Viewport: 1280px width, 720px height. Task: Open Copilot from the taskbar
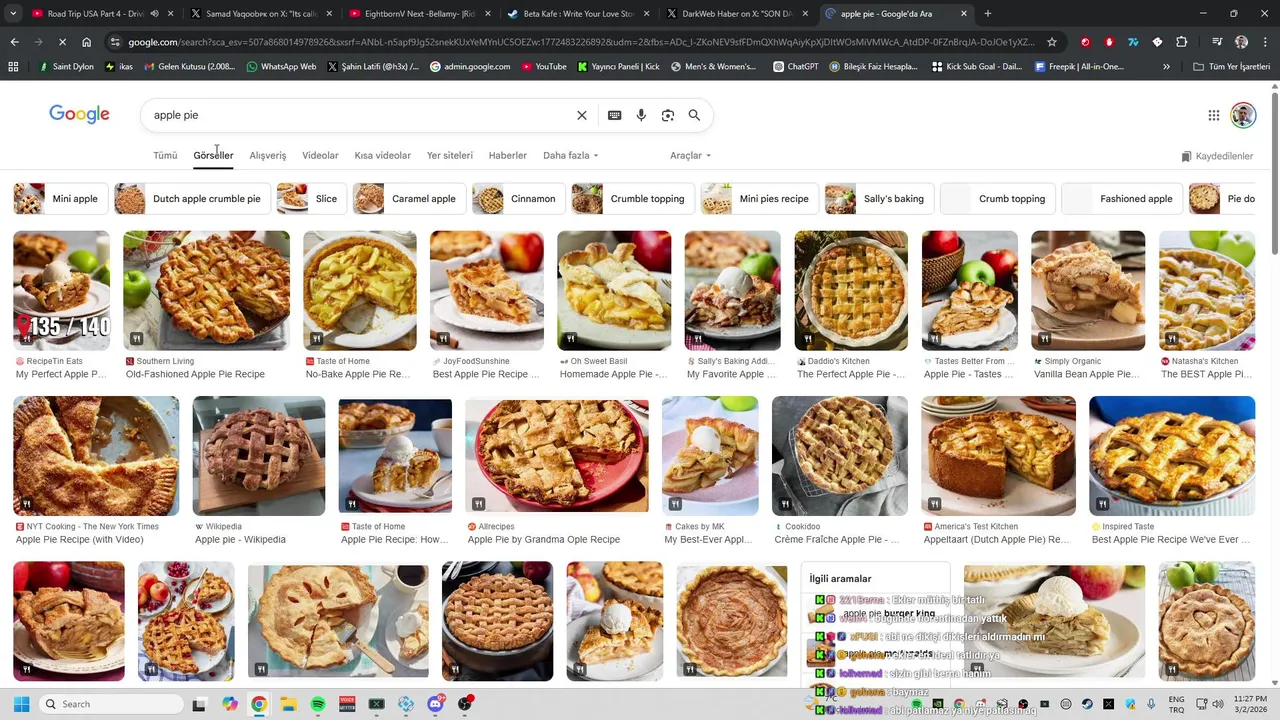(x=230, y=704)
